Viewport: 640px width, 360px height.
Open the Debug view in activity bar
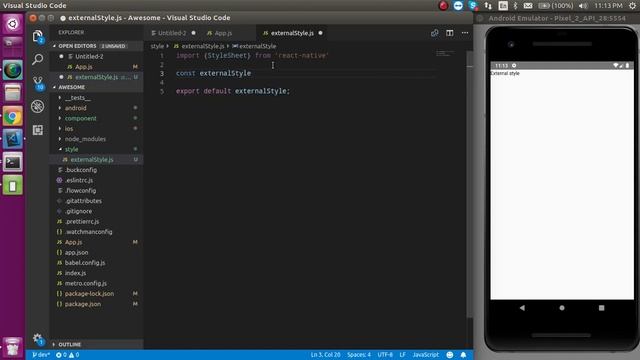38,106
